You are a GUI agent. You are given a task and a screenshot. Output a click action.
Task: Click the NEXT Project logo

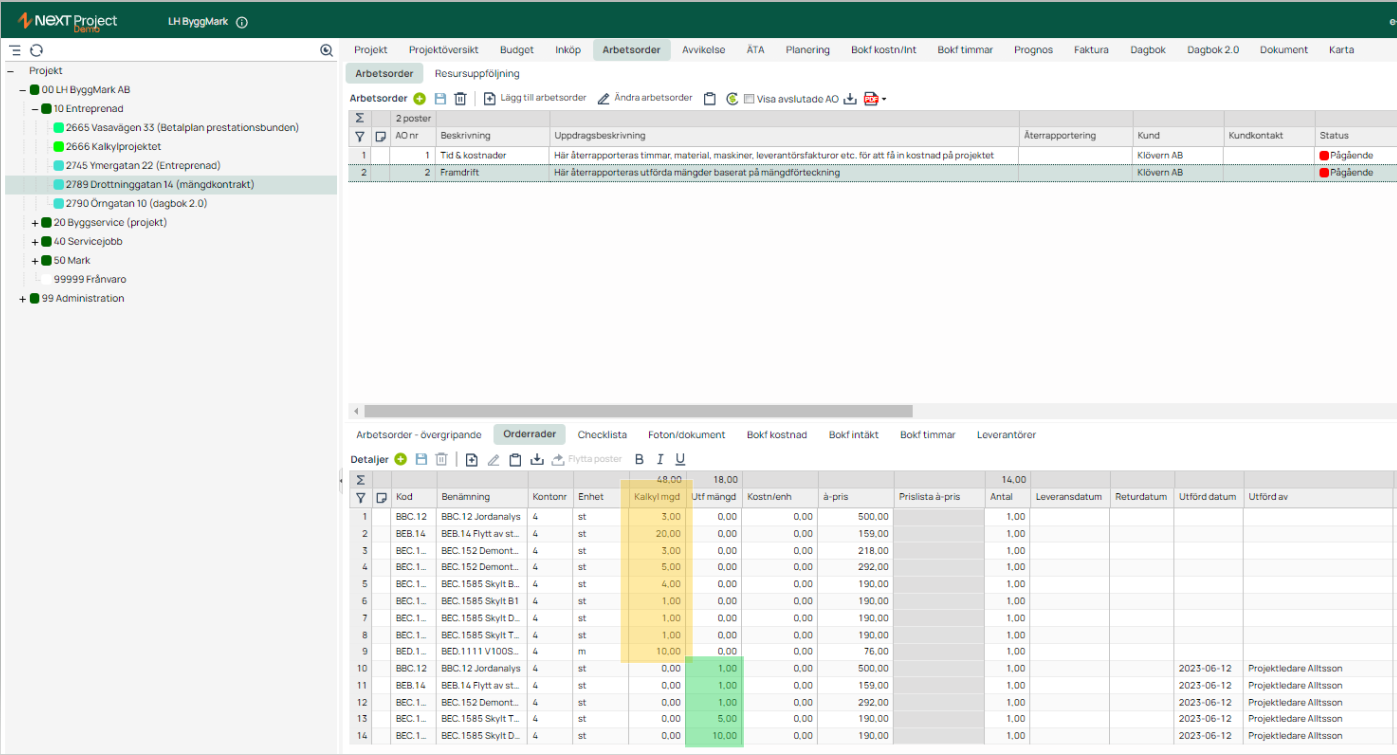68,22
